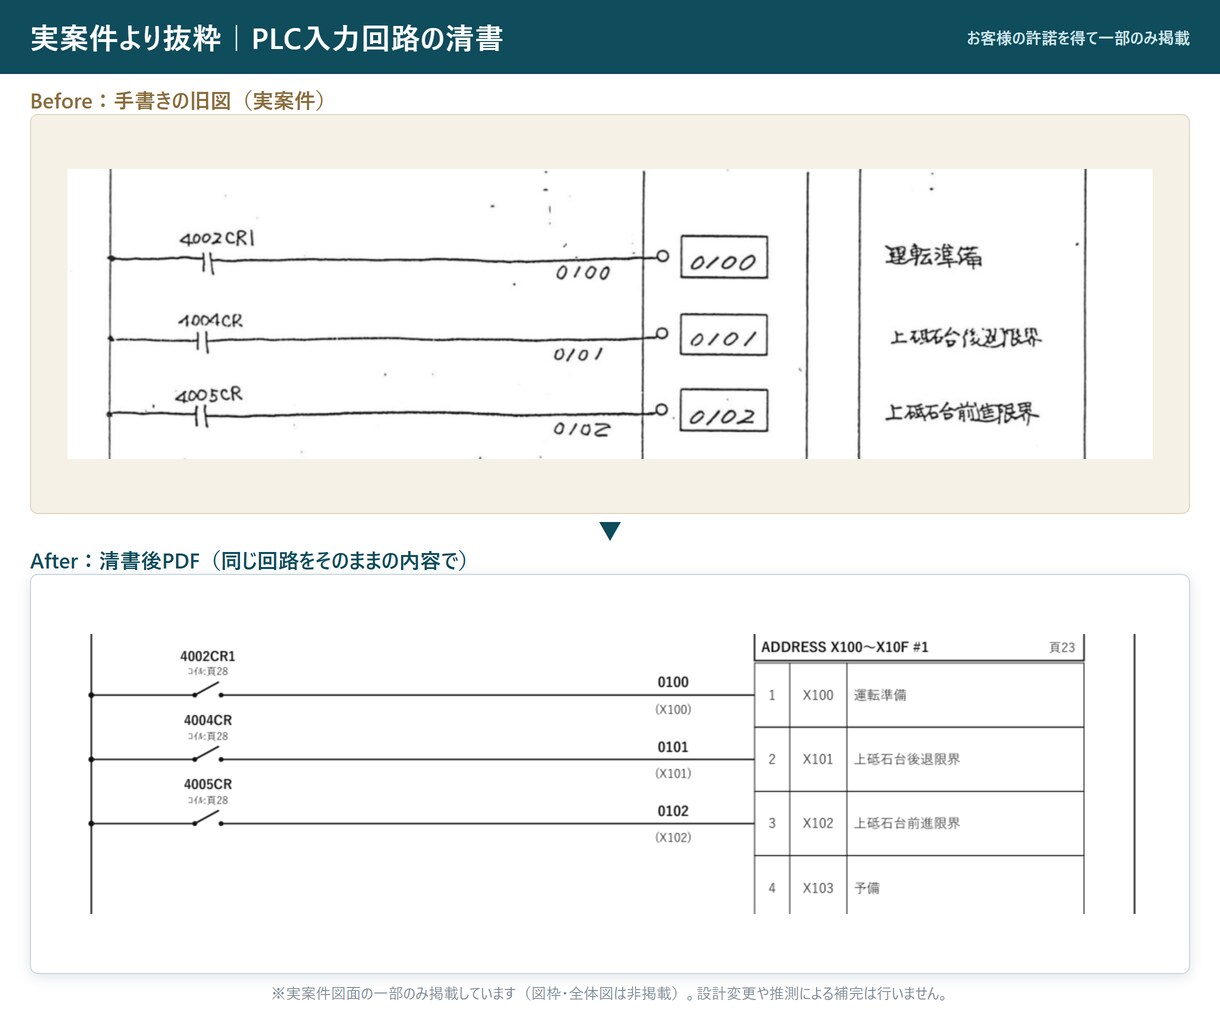Select the Before：手書きの旧図 heading

pyautogui.click(x=178, y=100)
